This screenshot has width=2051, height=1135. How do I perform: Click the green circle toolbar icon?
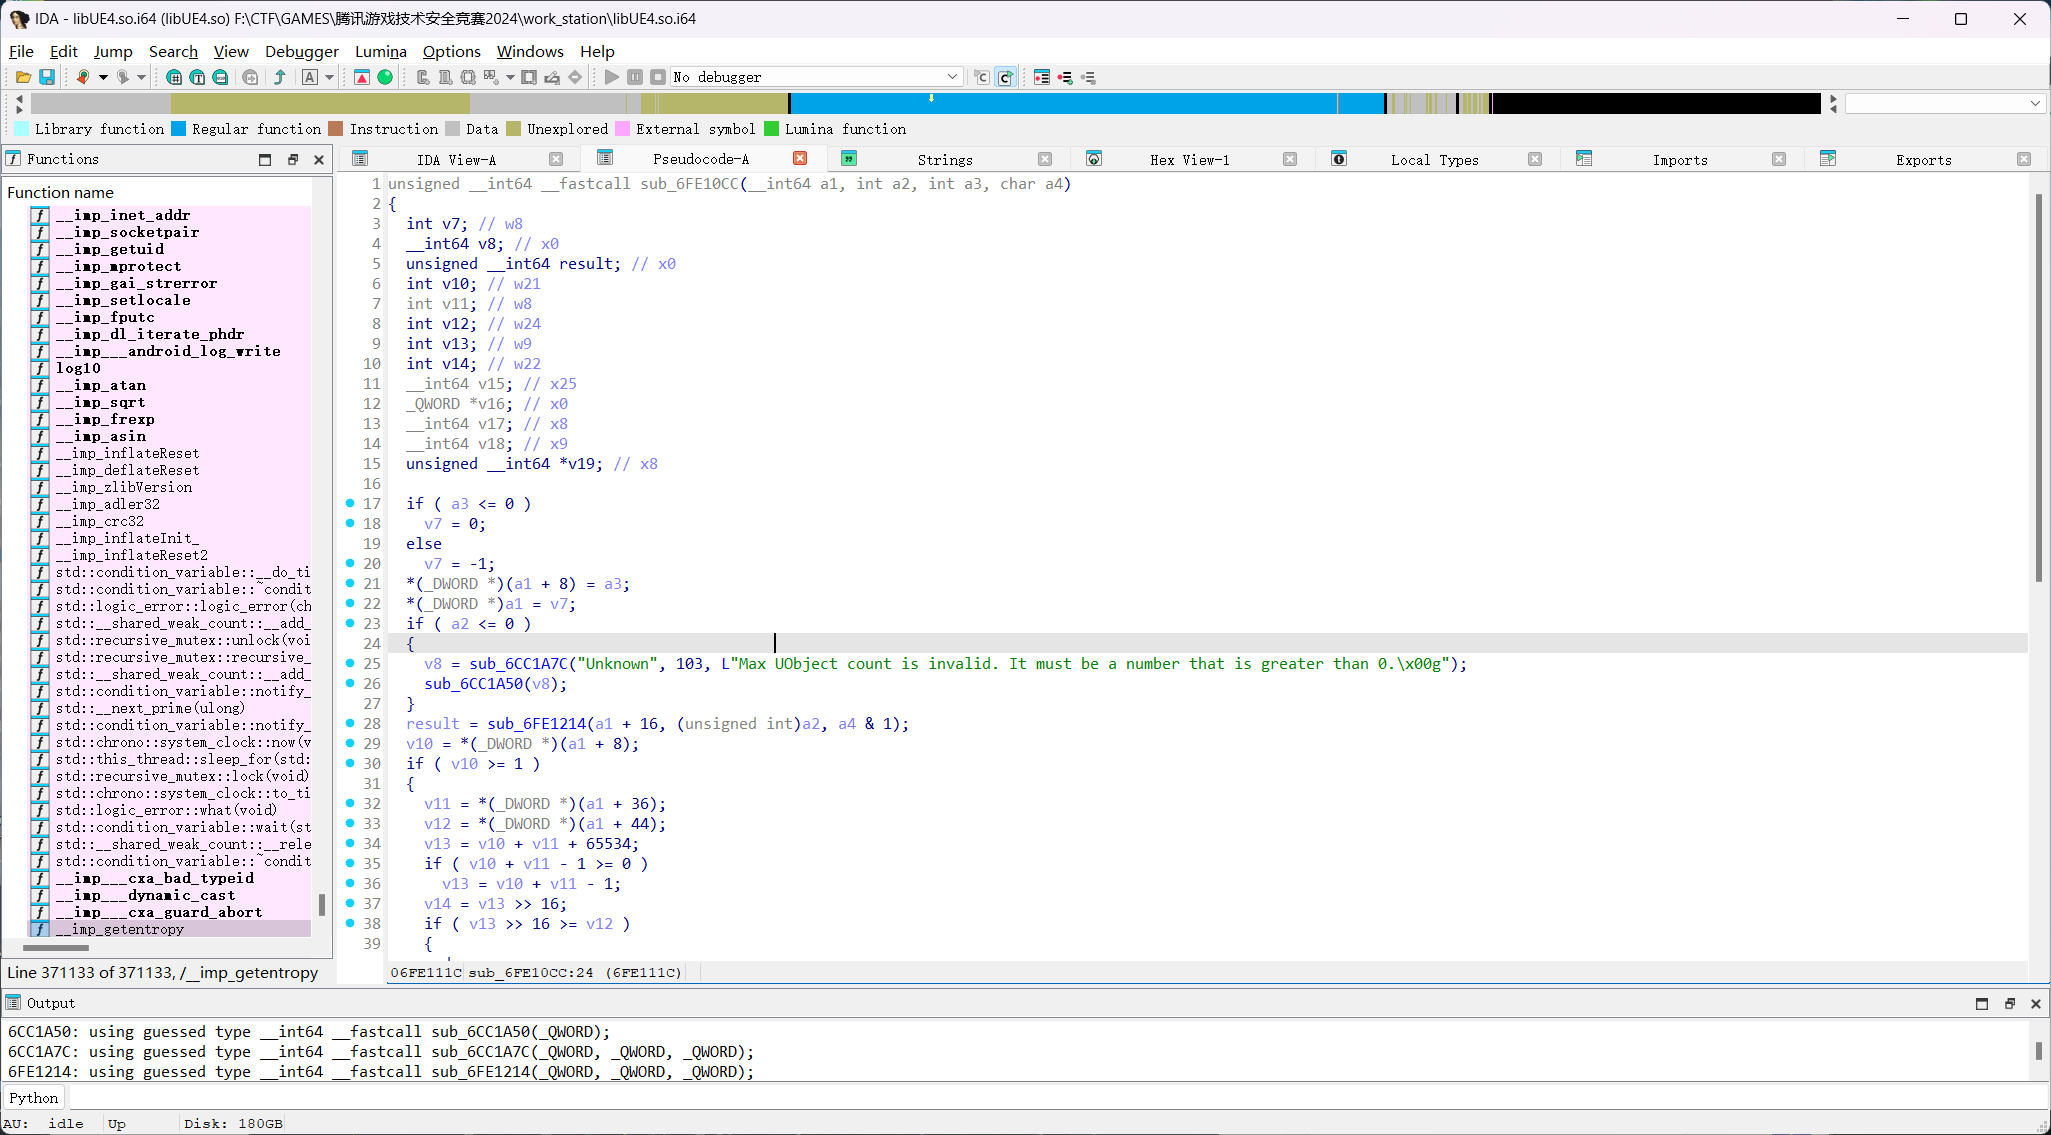[x=385, y=77]
